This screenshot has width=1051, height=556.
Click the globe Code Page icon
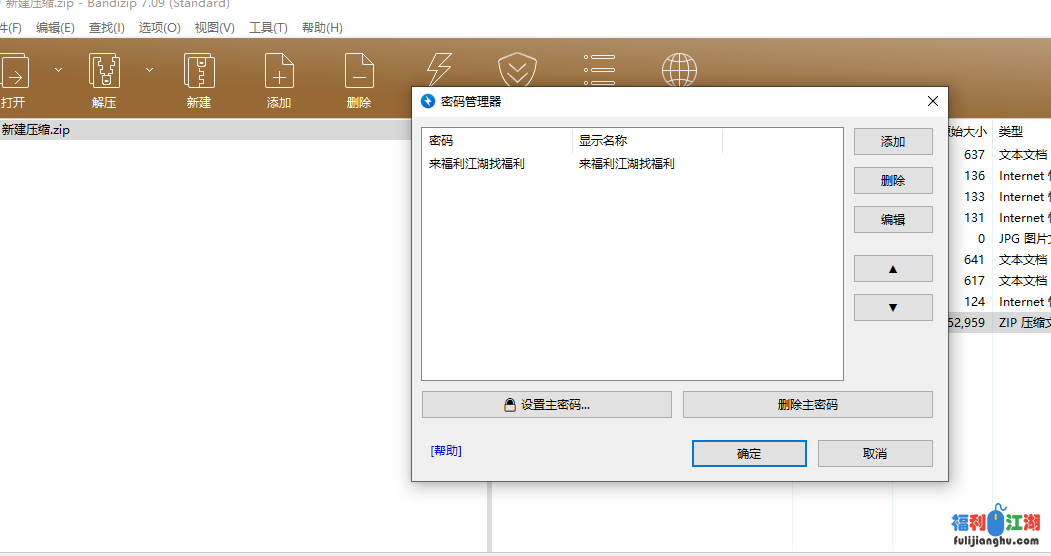(x=679, y=70)
